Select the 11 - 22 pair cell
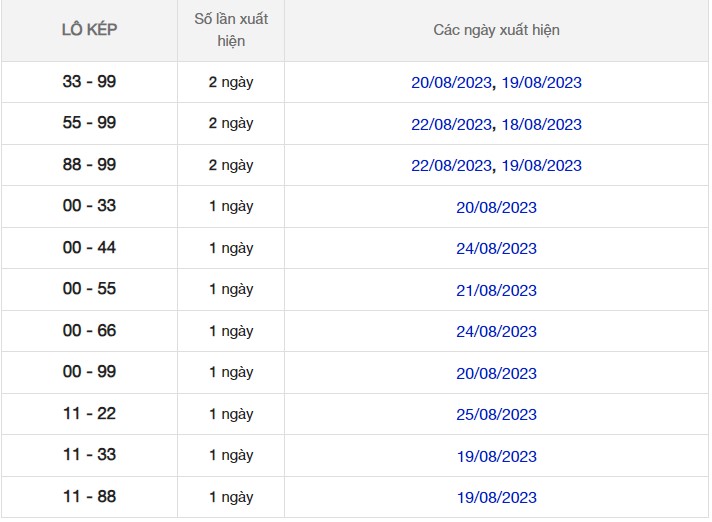The image size is (712, 522). tap(89, 413)
